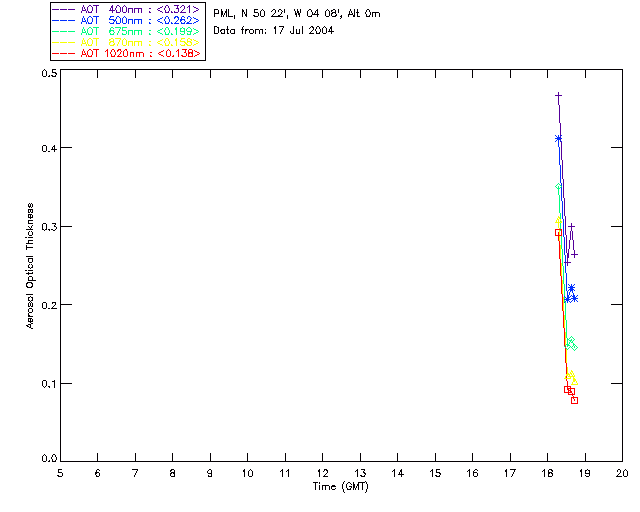Viewport: 640px width, 512px height.
Task: Click the Aerosol Optical Thickness y-axis label
Action: pyautogui.click(x=31, y=270)
